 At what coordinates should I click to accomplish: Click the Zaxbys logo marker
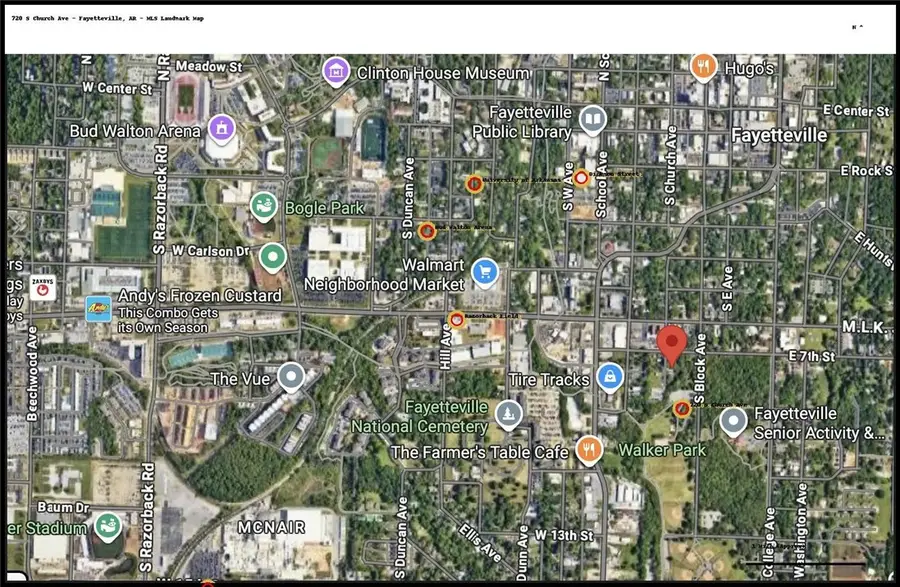[42, 284]
